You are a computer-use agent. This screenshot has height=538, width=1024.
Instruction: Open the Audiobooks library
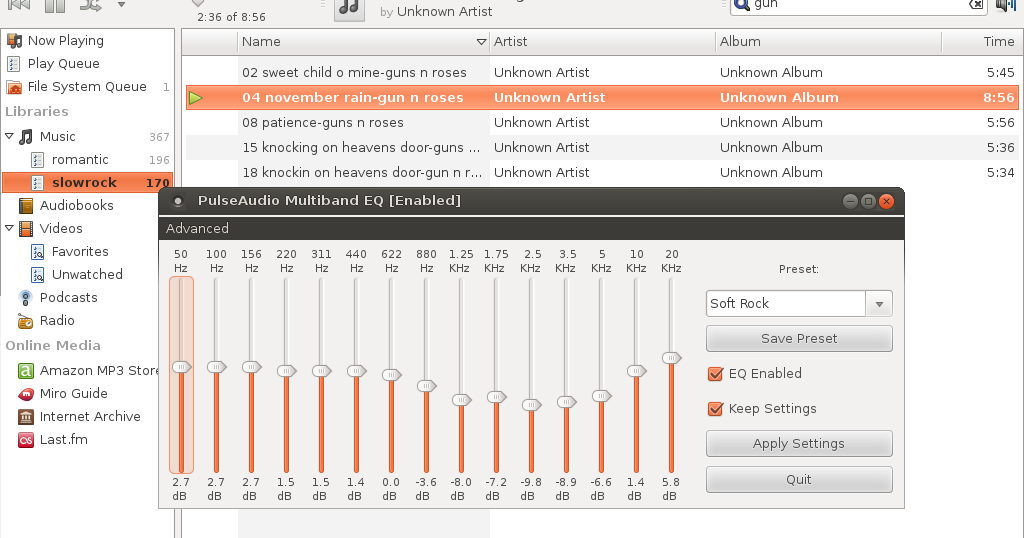coord(76,205)
